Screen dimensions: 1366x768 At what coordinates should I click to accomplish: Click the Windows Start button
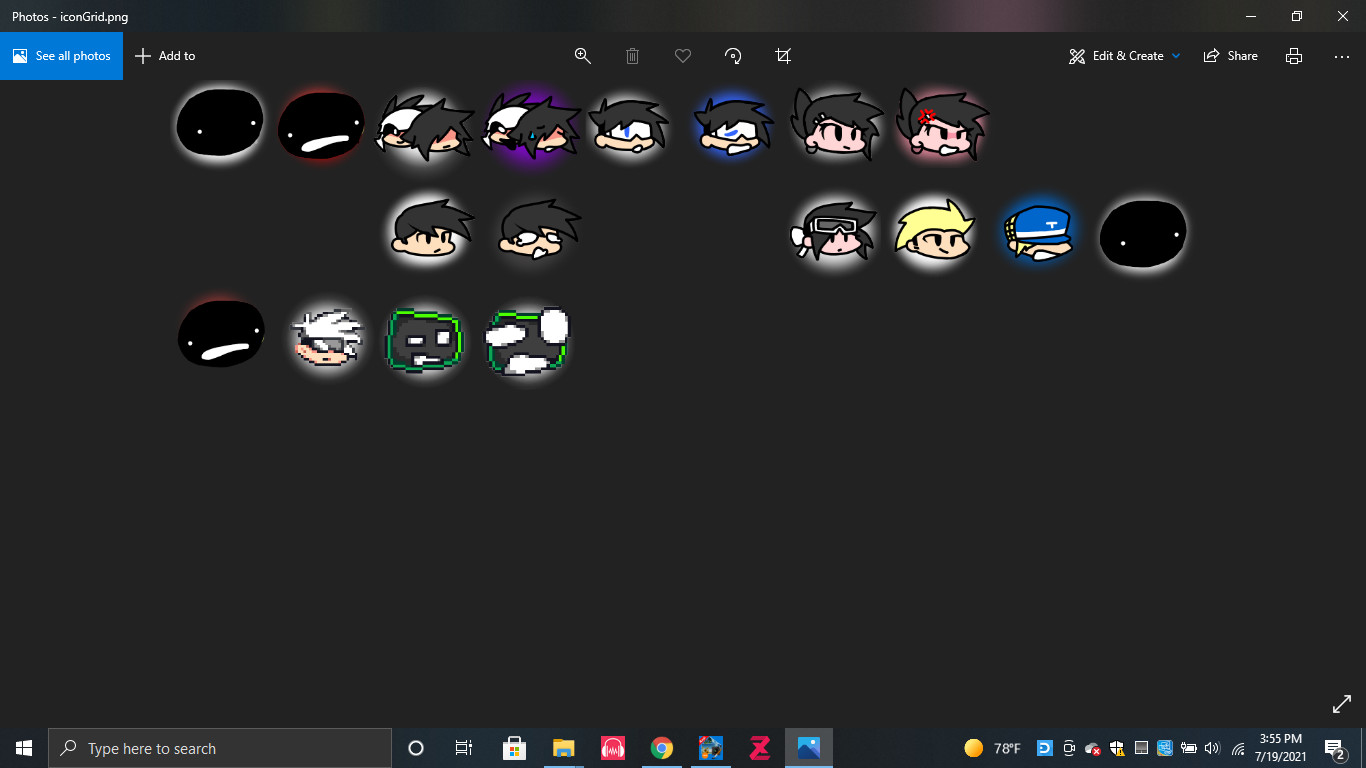tap(24, 748)
